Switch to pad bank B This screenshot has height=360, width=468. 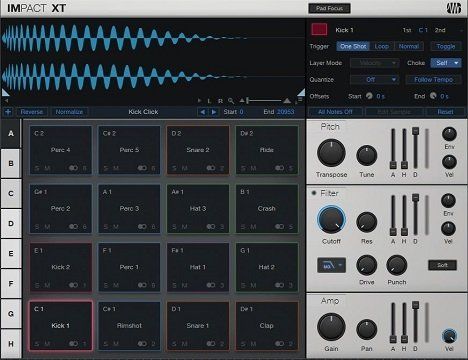coord(11,163)
